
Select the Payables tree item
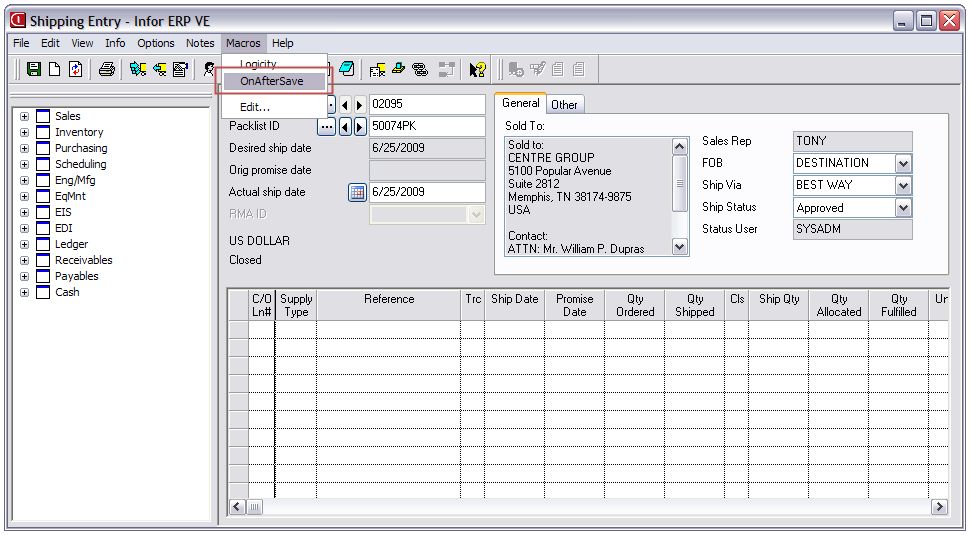click(x=76, y=276)
